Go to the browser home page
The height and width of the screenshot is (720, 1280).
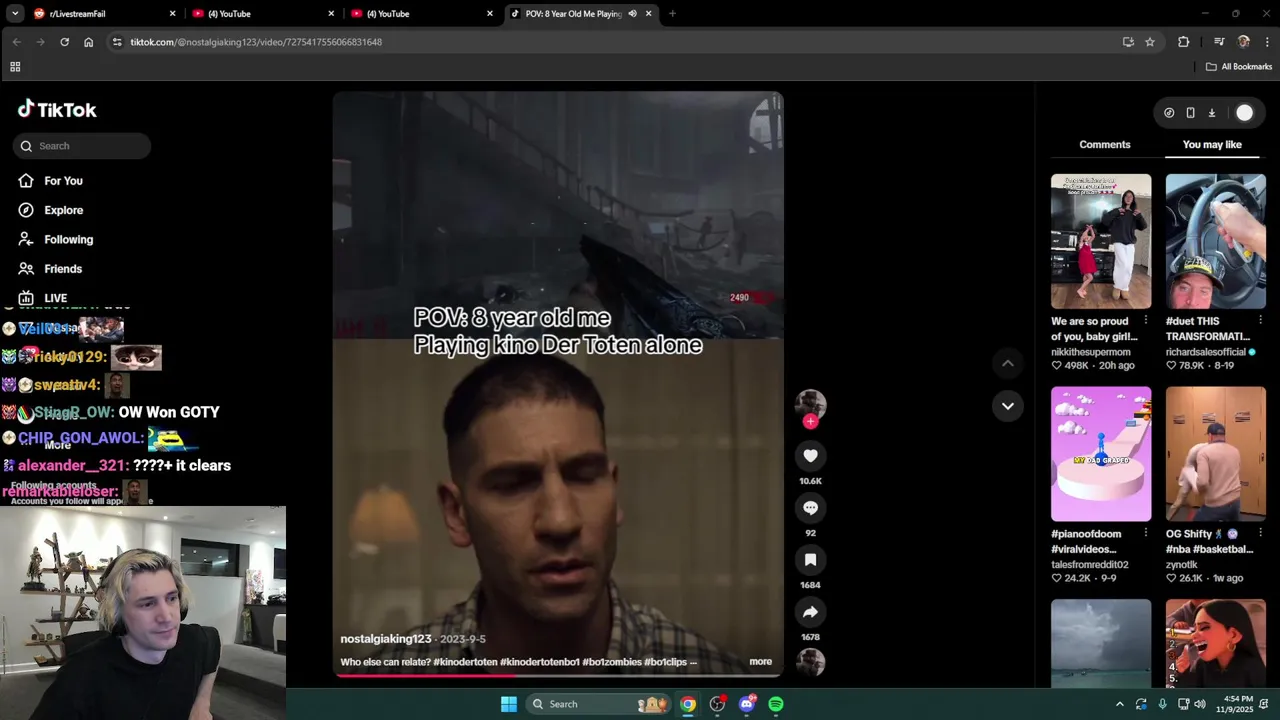point(88,42)
